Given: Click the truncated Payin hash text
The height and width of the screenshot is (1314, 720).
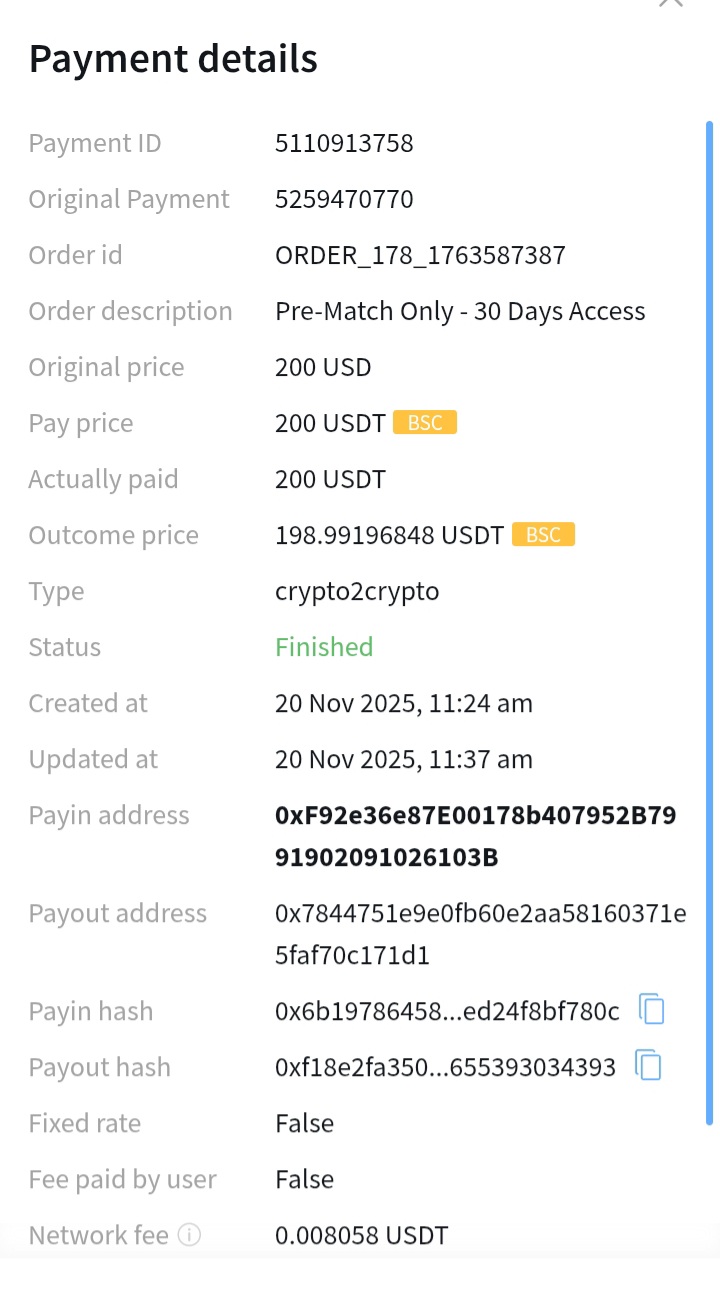Looking at the screenshot, I should 447,1011.
